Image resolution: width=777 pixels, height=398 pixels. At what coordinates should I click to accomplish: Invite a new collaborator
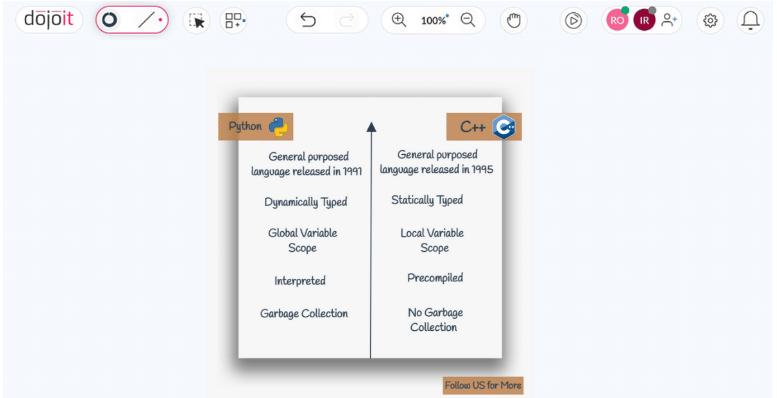(x=669, y=20)
